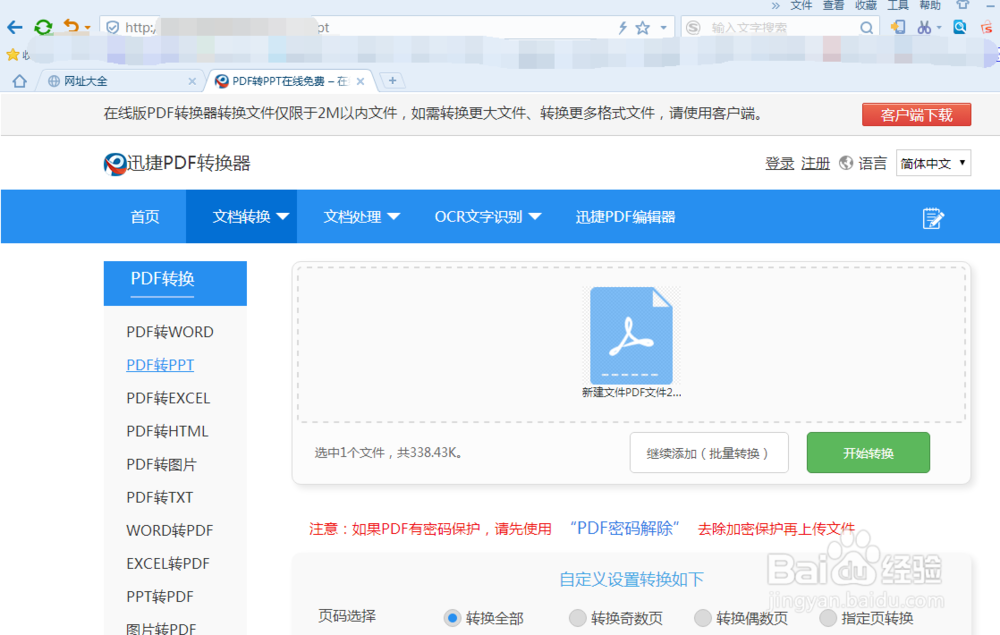Open the OCR文字识别 dropdown menu

pos(487,216)
